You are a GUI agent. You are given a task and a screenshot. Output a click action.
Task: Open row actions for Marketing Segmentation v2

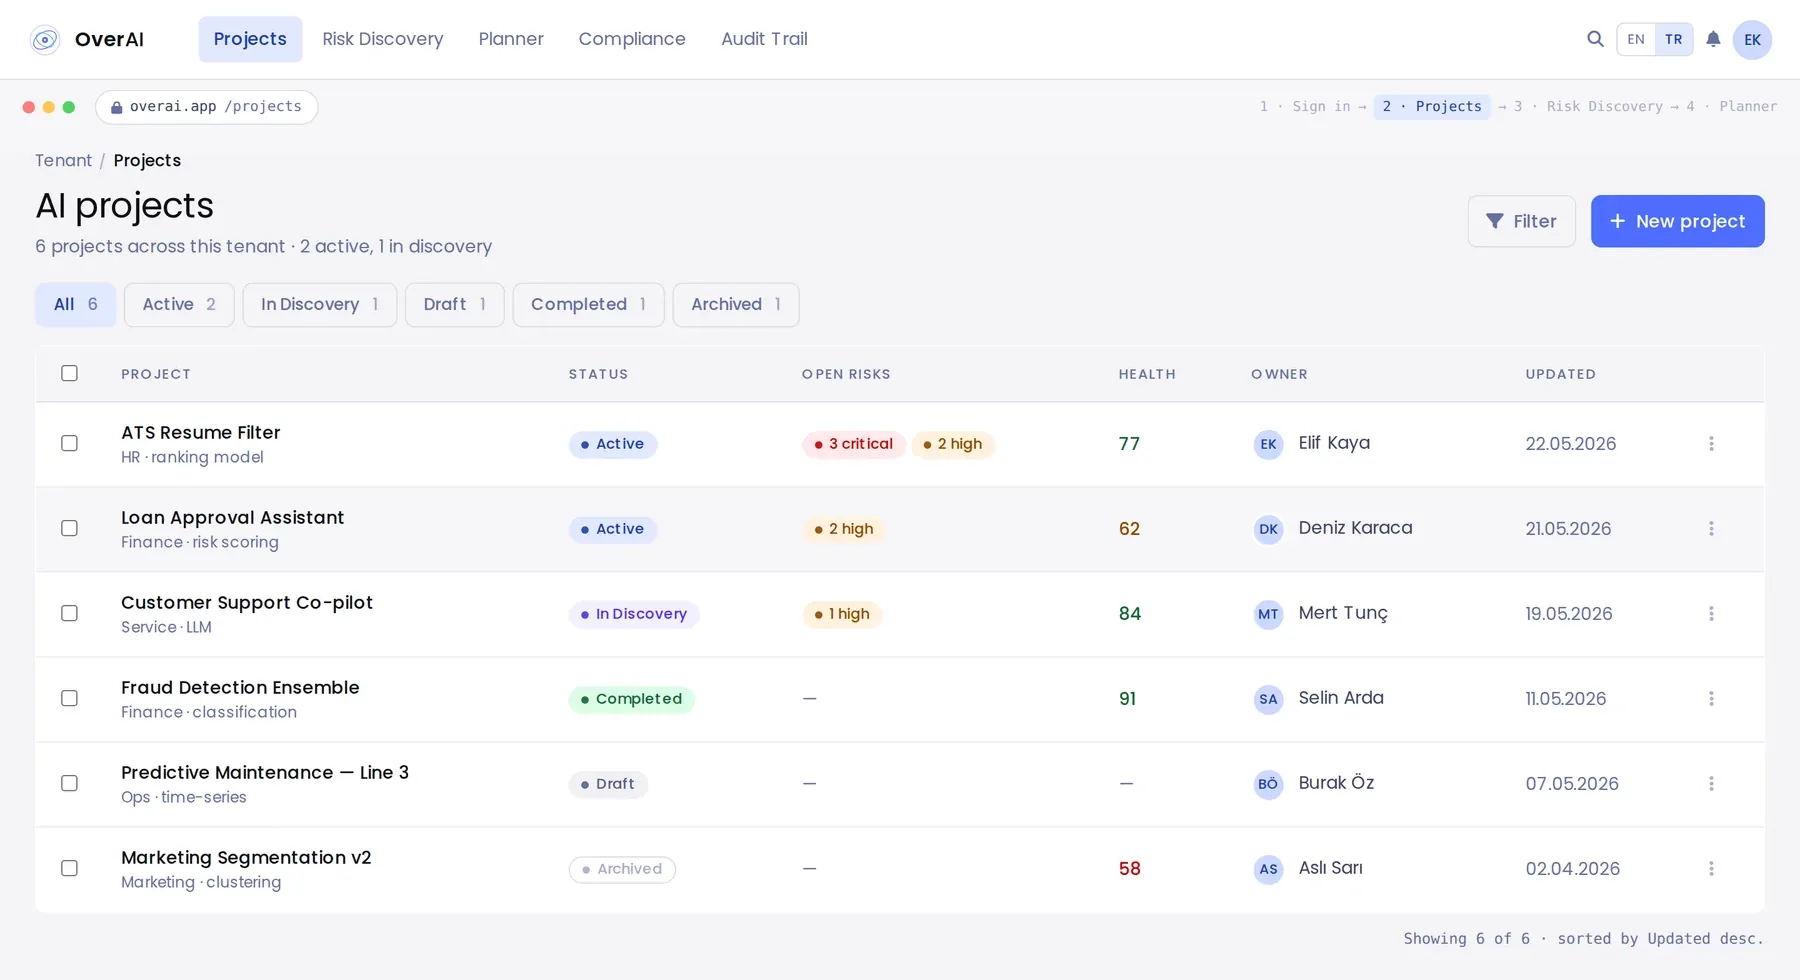(x=1711, y=869)
